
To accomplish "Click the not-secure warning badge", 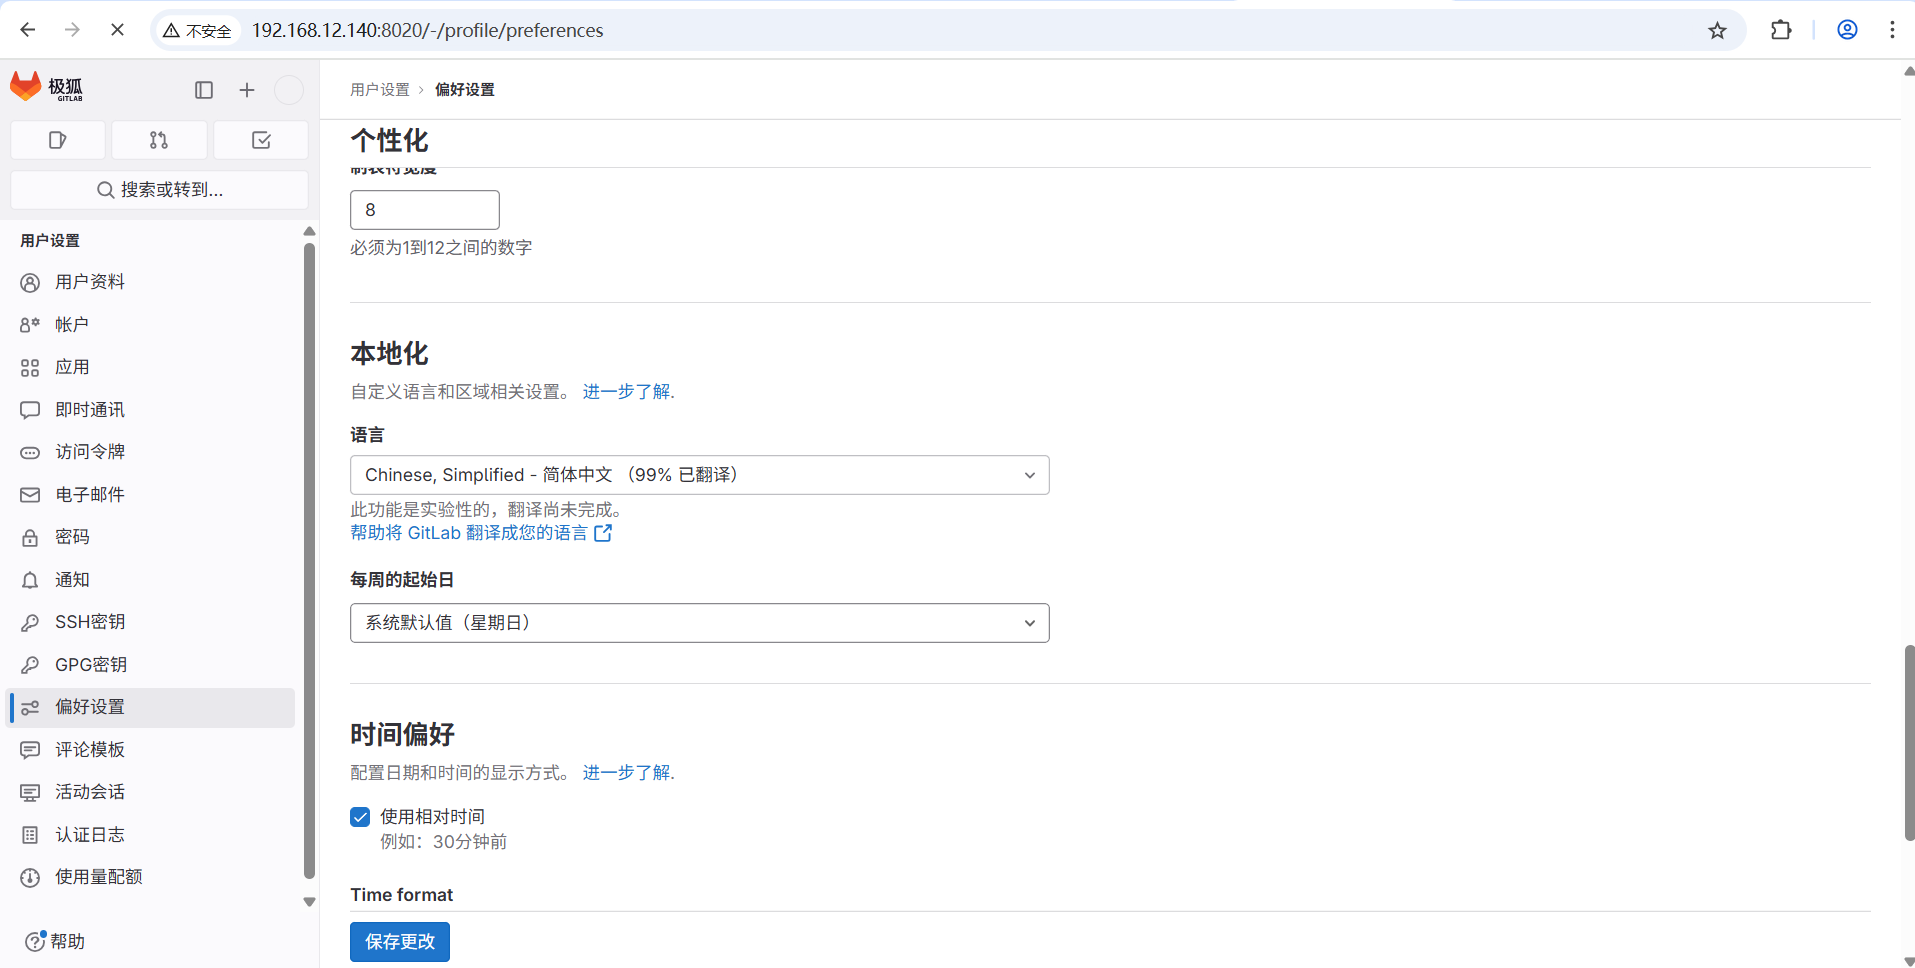I will (197, 31).
